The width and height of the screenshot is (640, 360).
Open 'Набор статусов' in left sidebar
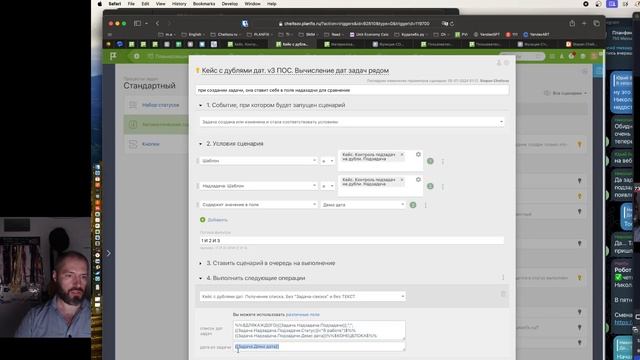pyautogui.click(x=160, y=105)
